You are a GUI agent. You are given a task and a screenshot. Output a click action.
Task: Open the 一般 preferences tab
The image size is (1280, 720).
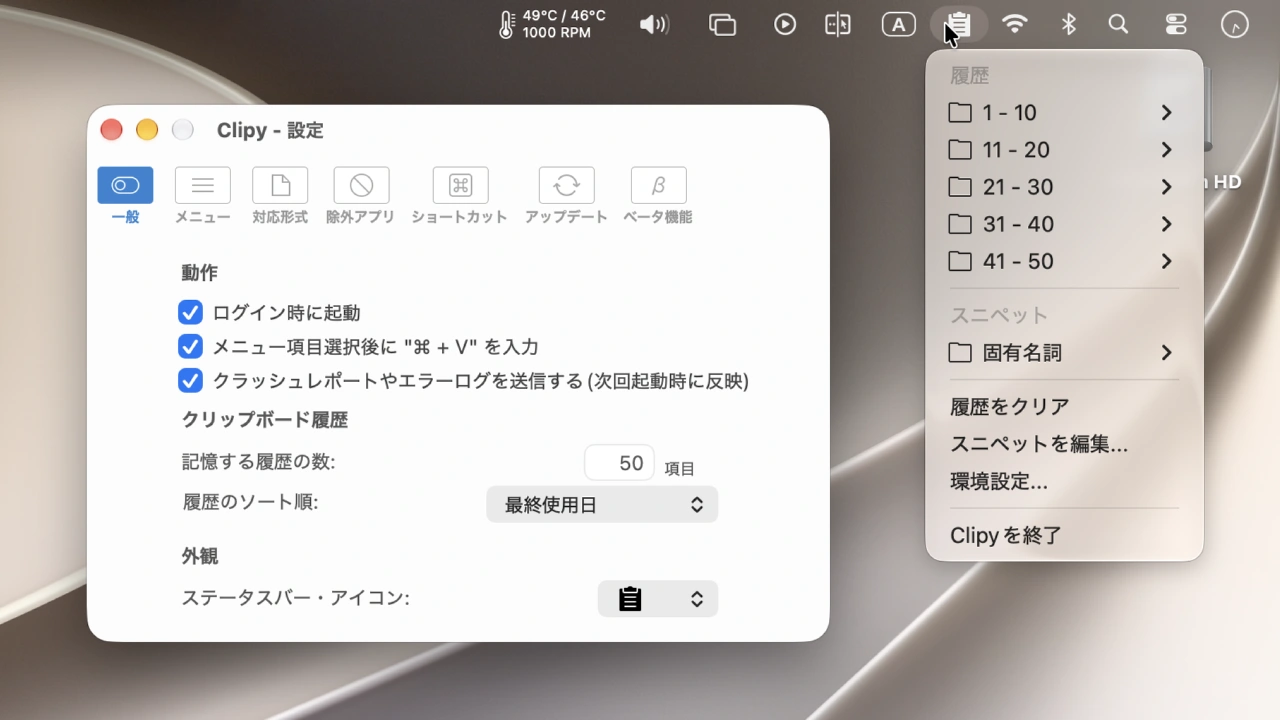[x=125, y=196]
